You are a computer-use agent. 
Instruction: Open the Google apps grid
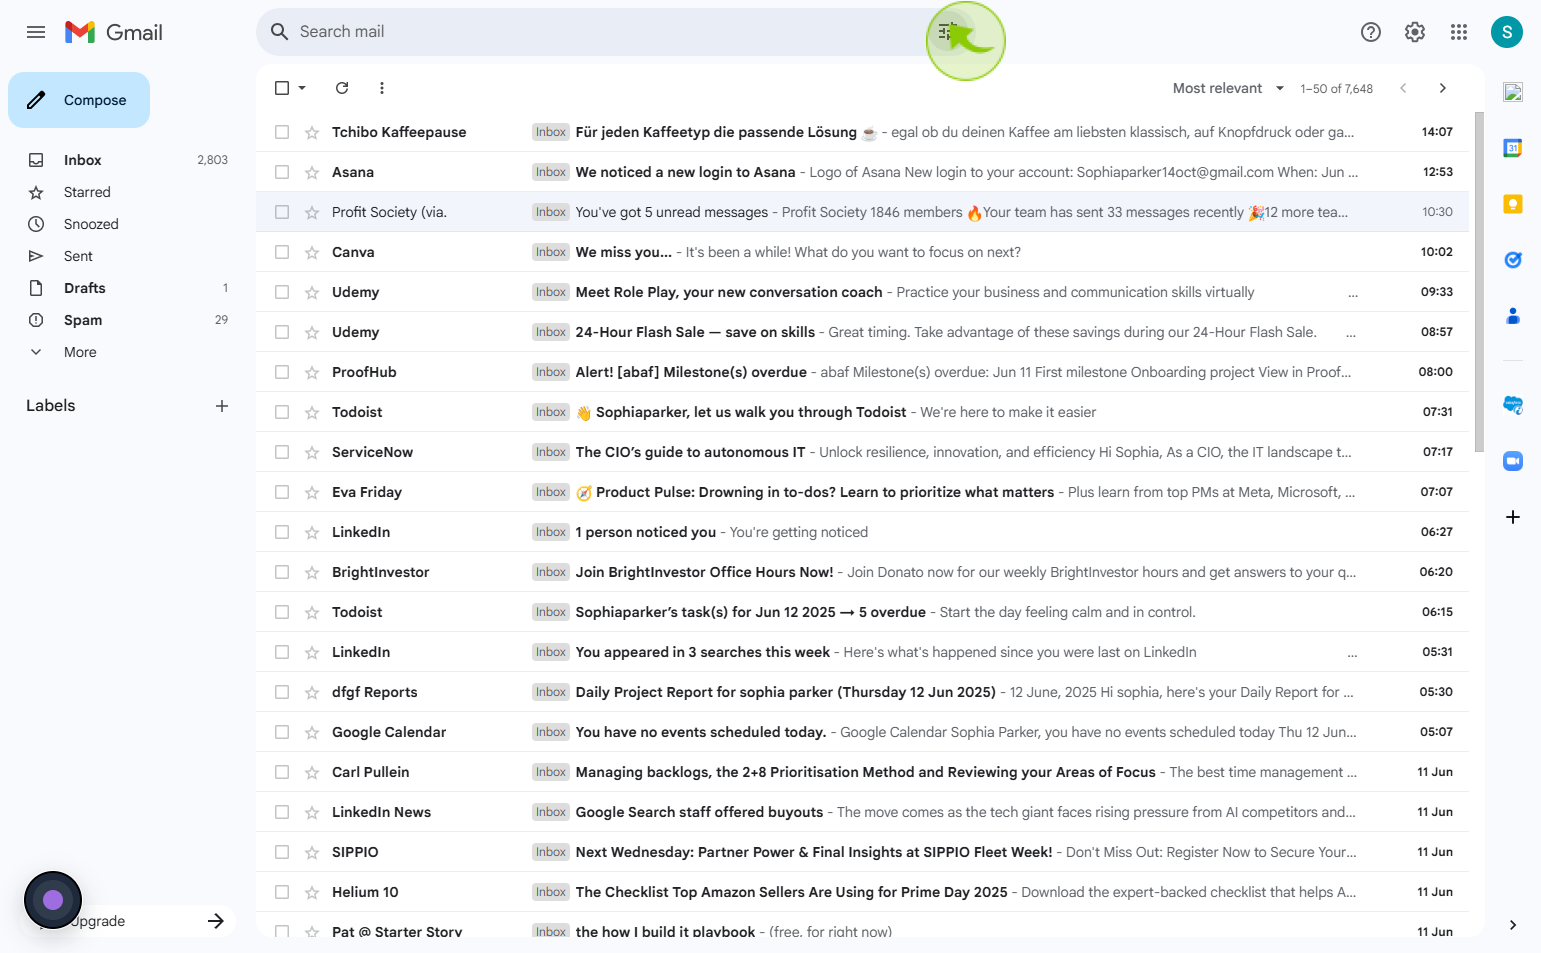(x=1459, y=32)
